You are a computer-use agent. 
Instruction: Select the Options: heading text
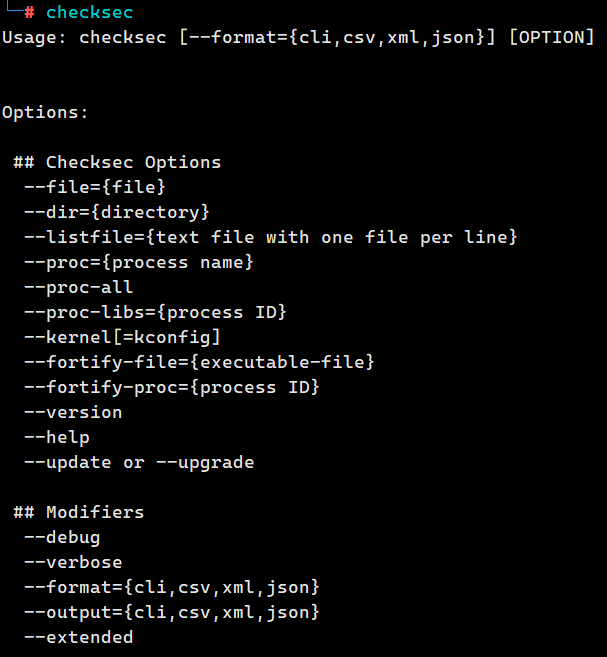[x=45, y=112]
